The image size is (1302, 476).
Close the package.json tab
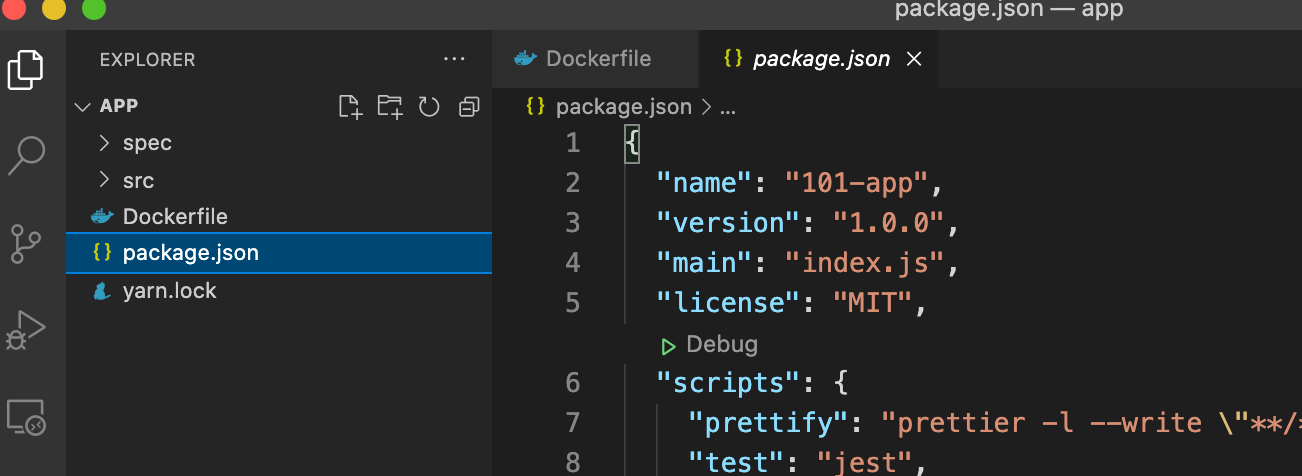[913, 59]
